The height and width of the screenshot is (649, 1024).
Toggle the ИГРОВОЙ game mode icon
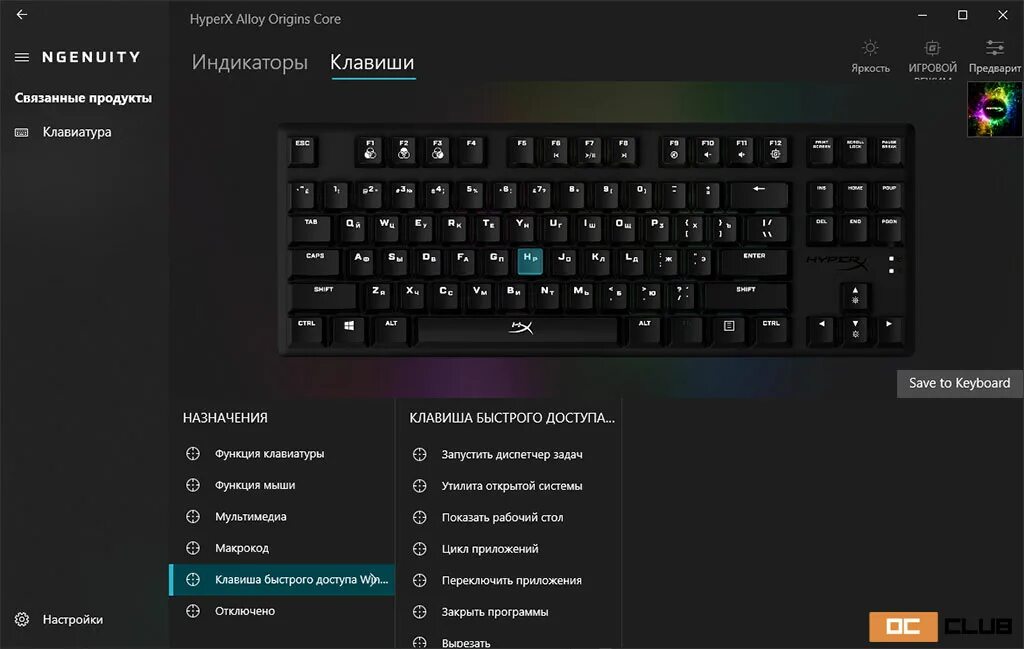(933, 55)
